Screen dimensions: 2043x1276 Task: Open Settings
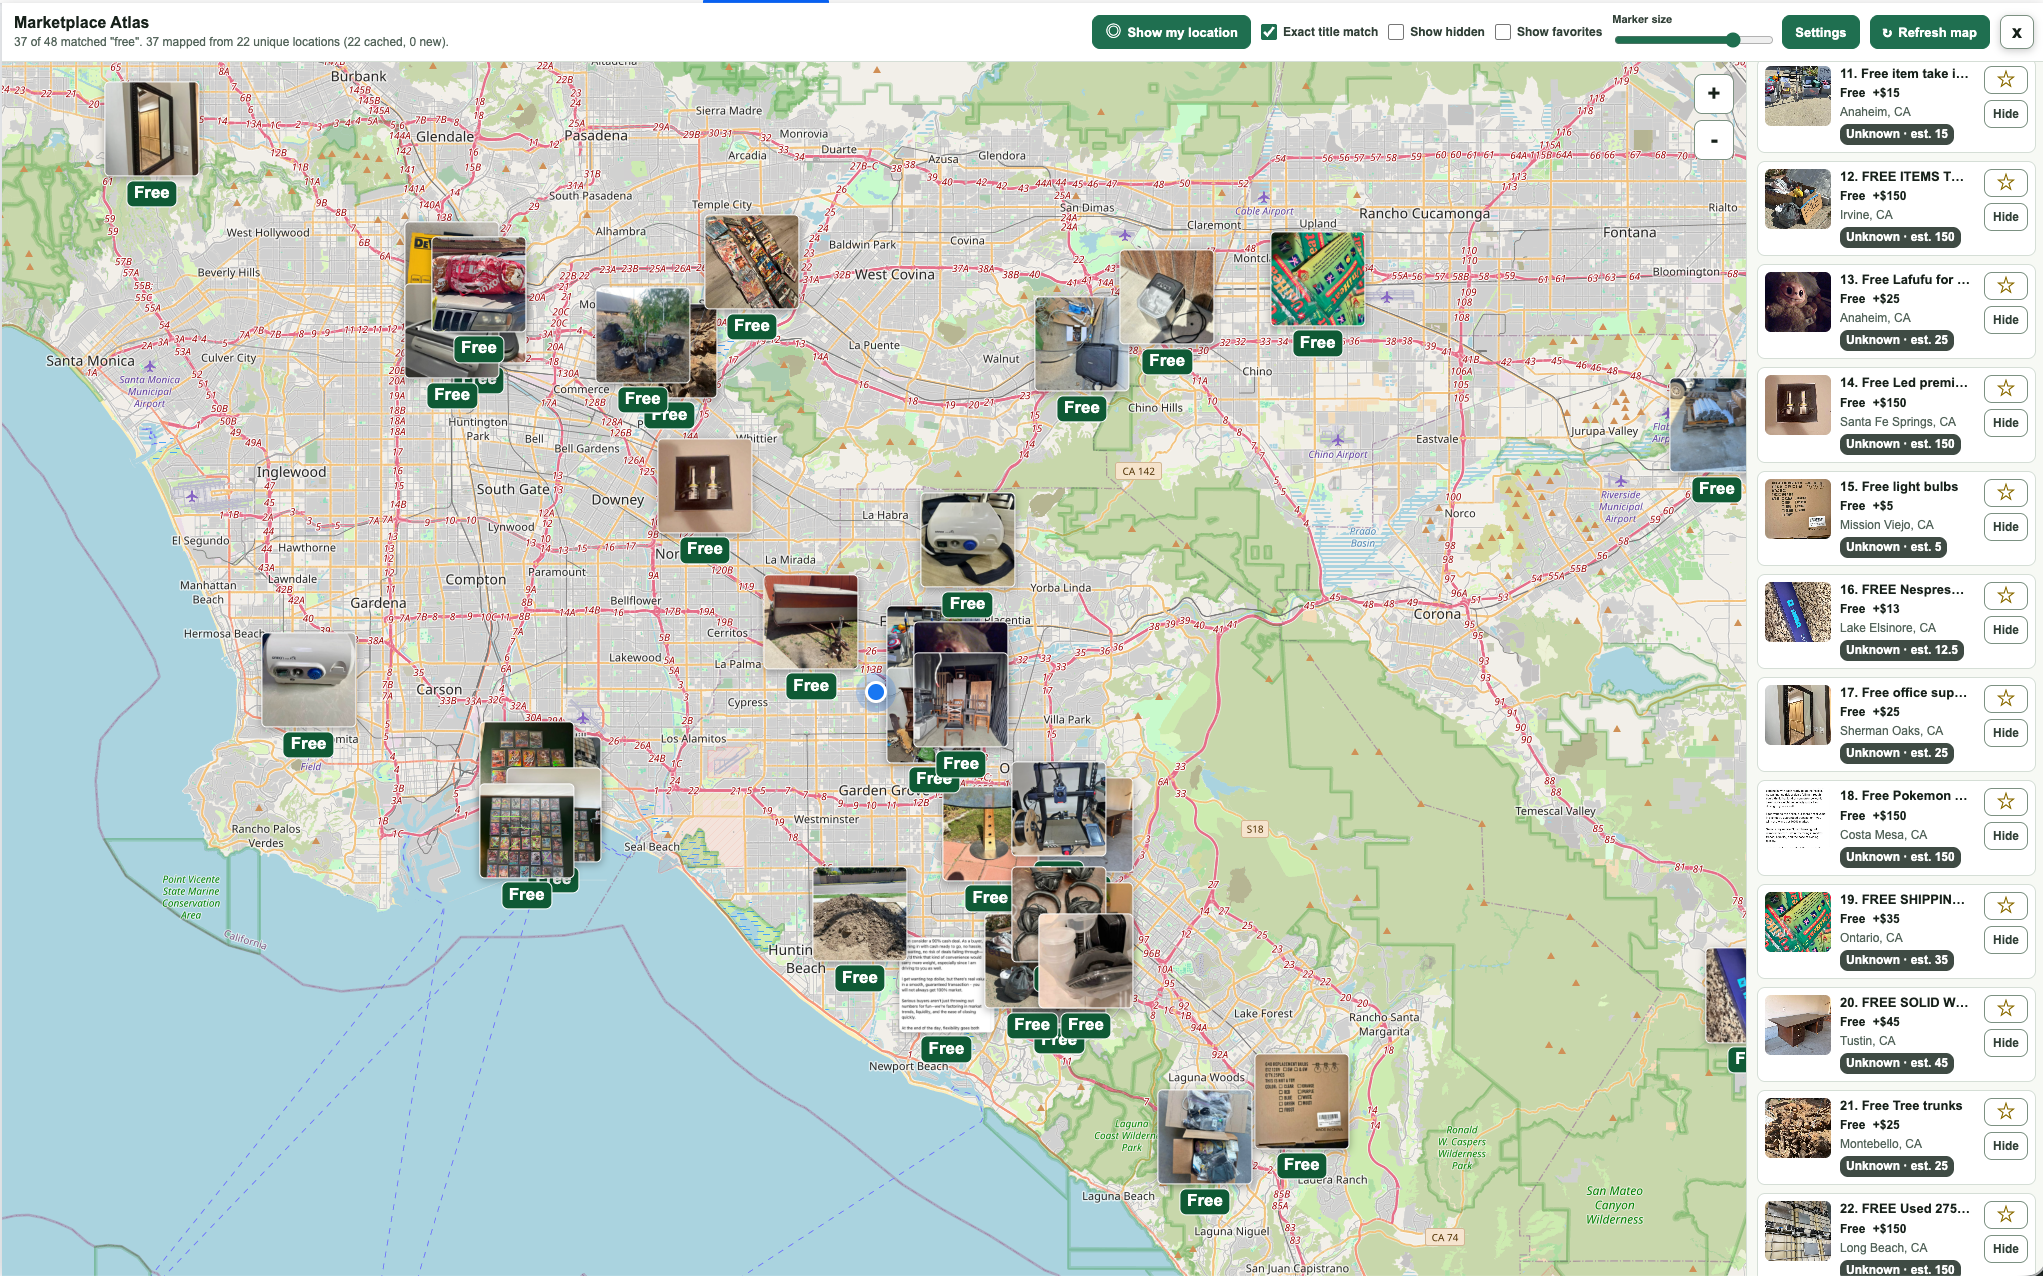point(1820,32)
